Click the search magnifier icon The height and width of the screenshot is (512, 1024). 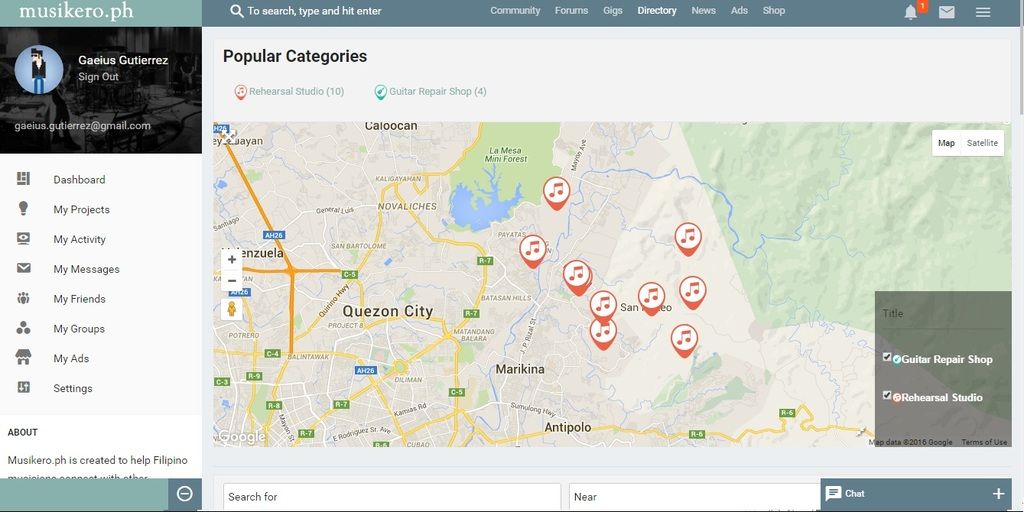(237, 11)
